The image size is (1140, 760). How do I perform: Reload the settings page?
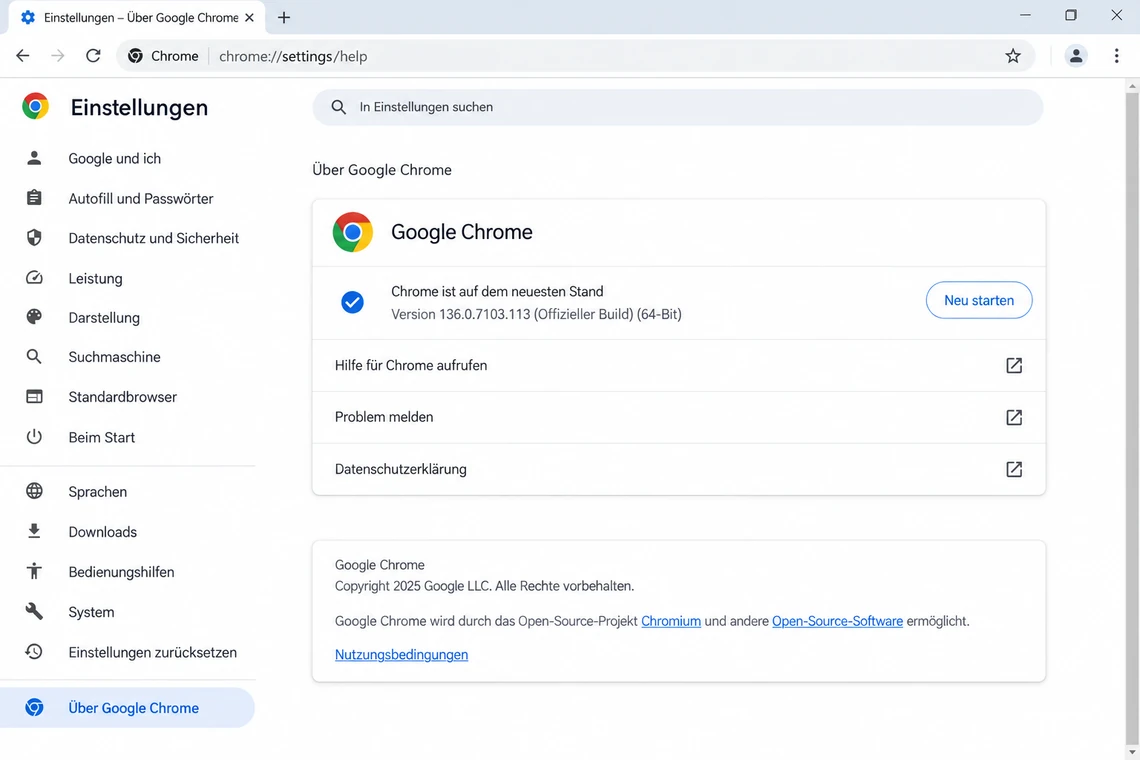93,56
